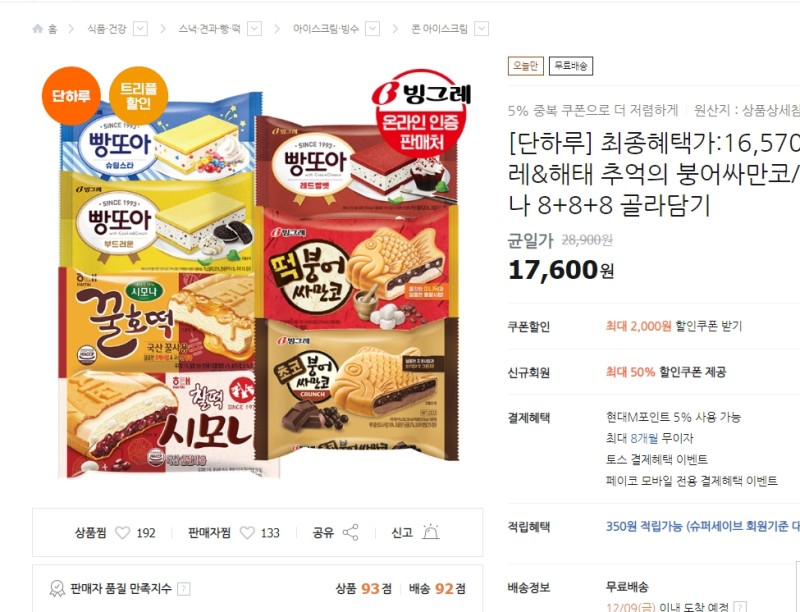This screenshot has width=800, height=612.
Task: Toggle the 판매자찜 heart icon
Action: pos(247,533)
